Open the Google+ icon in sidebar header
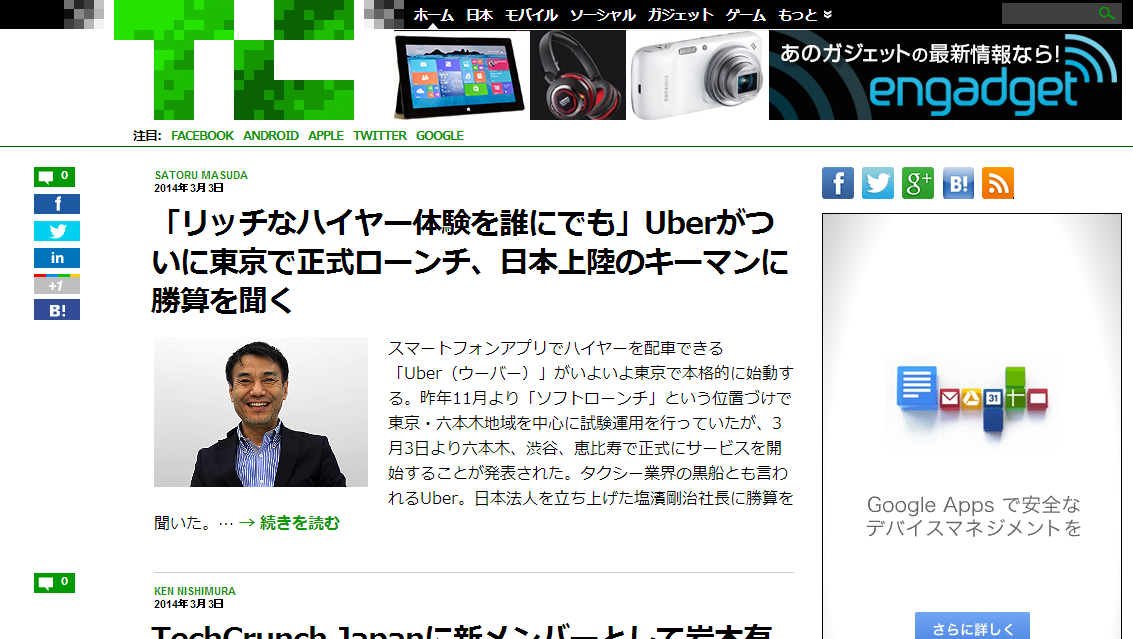 pyautogui.click(x=918, y=183)
